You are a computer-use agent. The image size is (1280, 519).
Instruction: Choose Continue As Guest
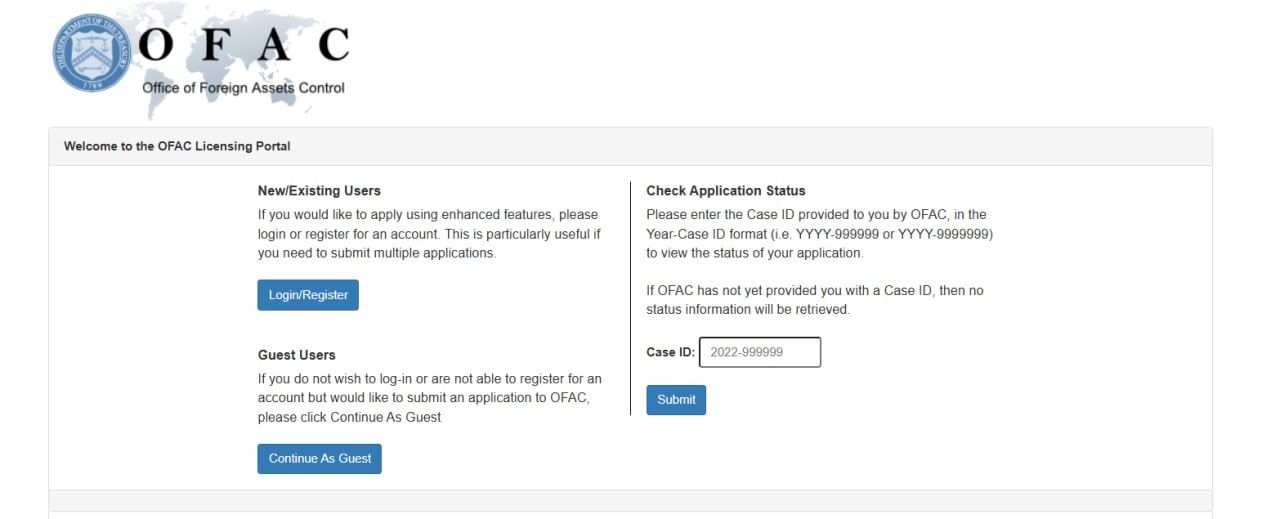pyautogui.click(x=319, y=459)
